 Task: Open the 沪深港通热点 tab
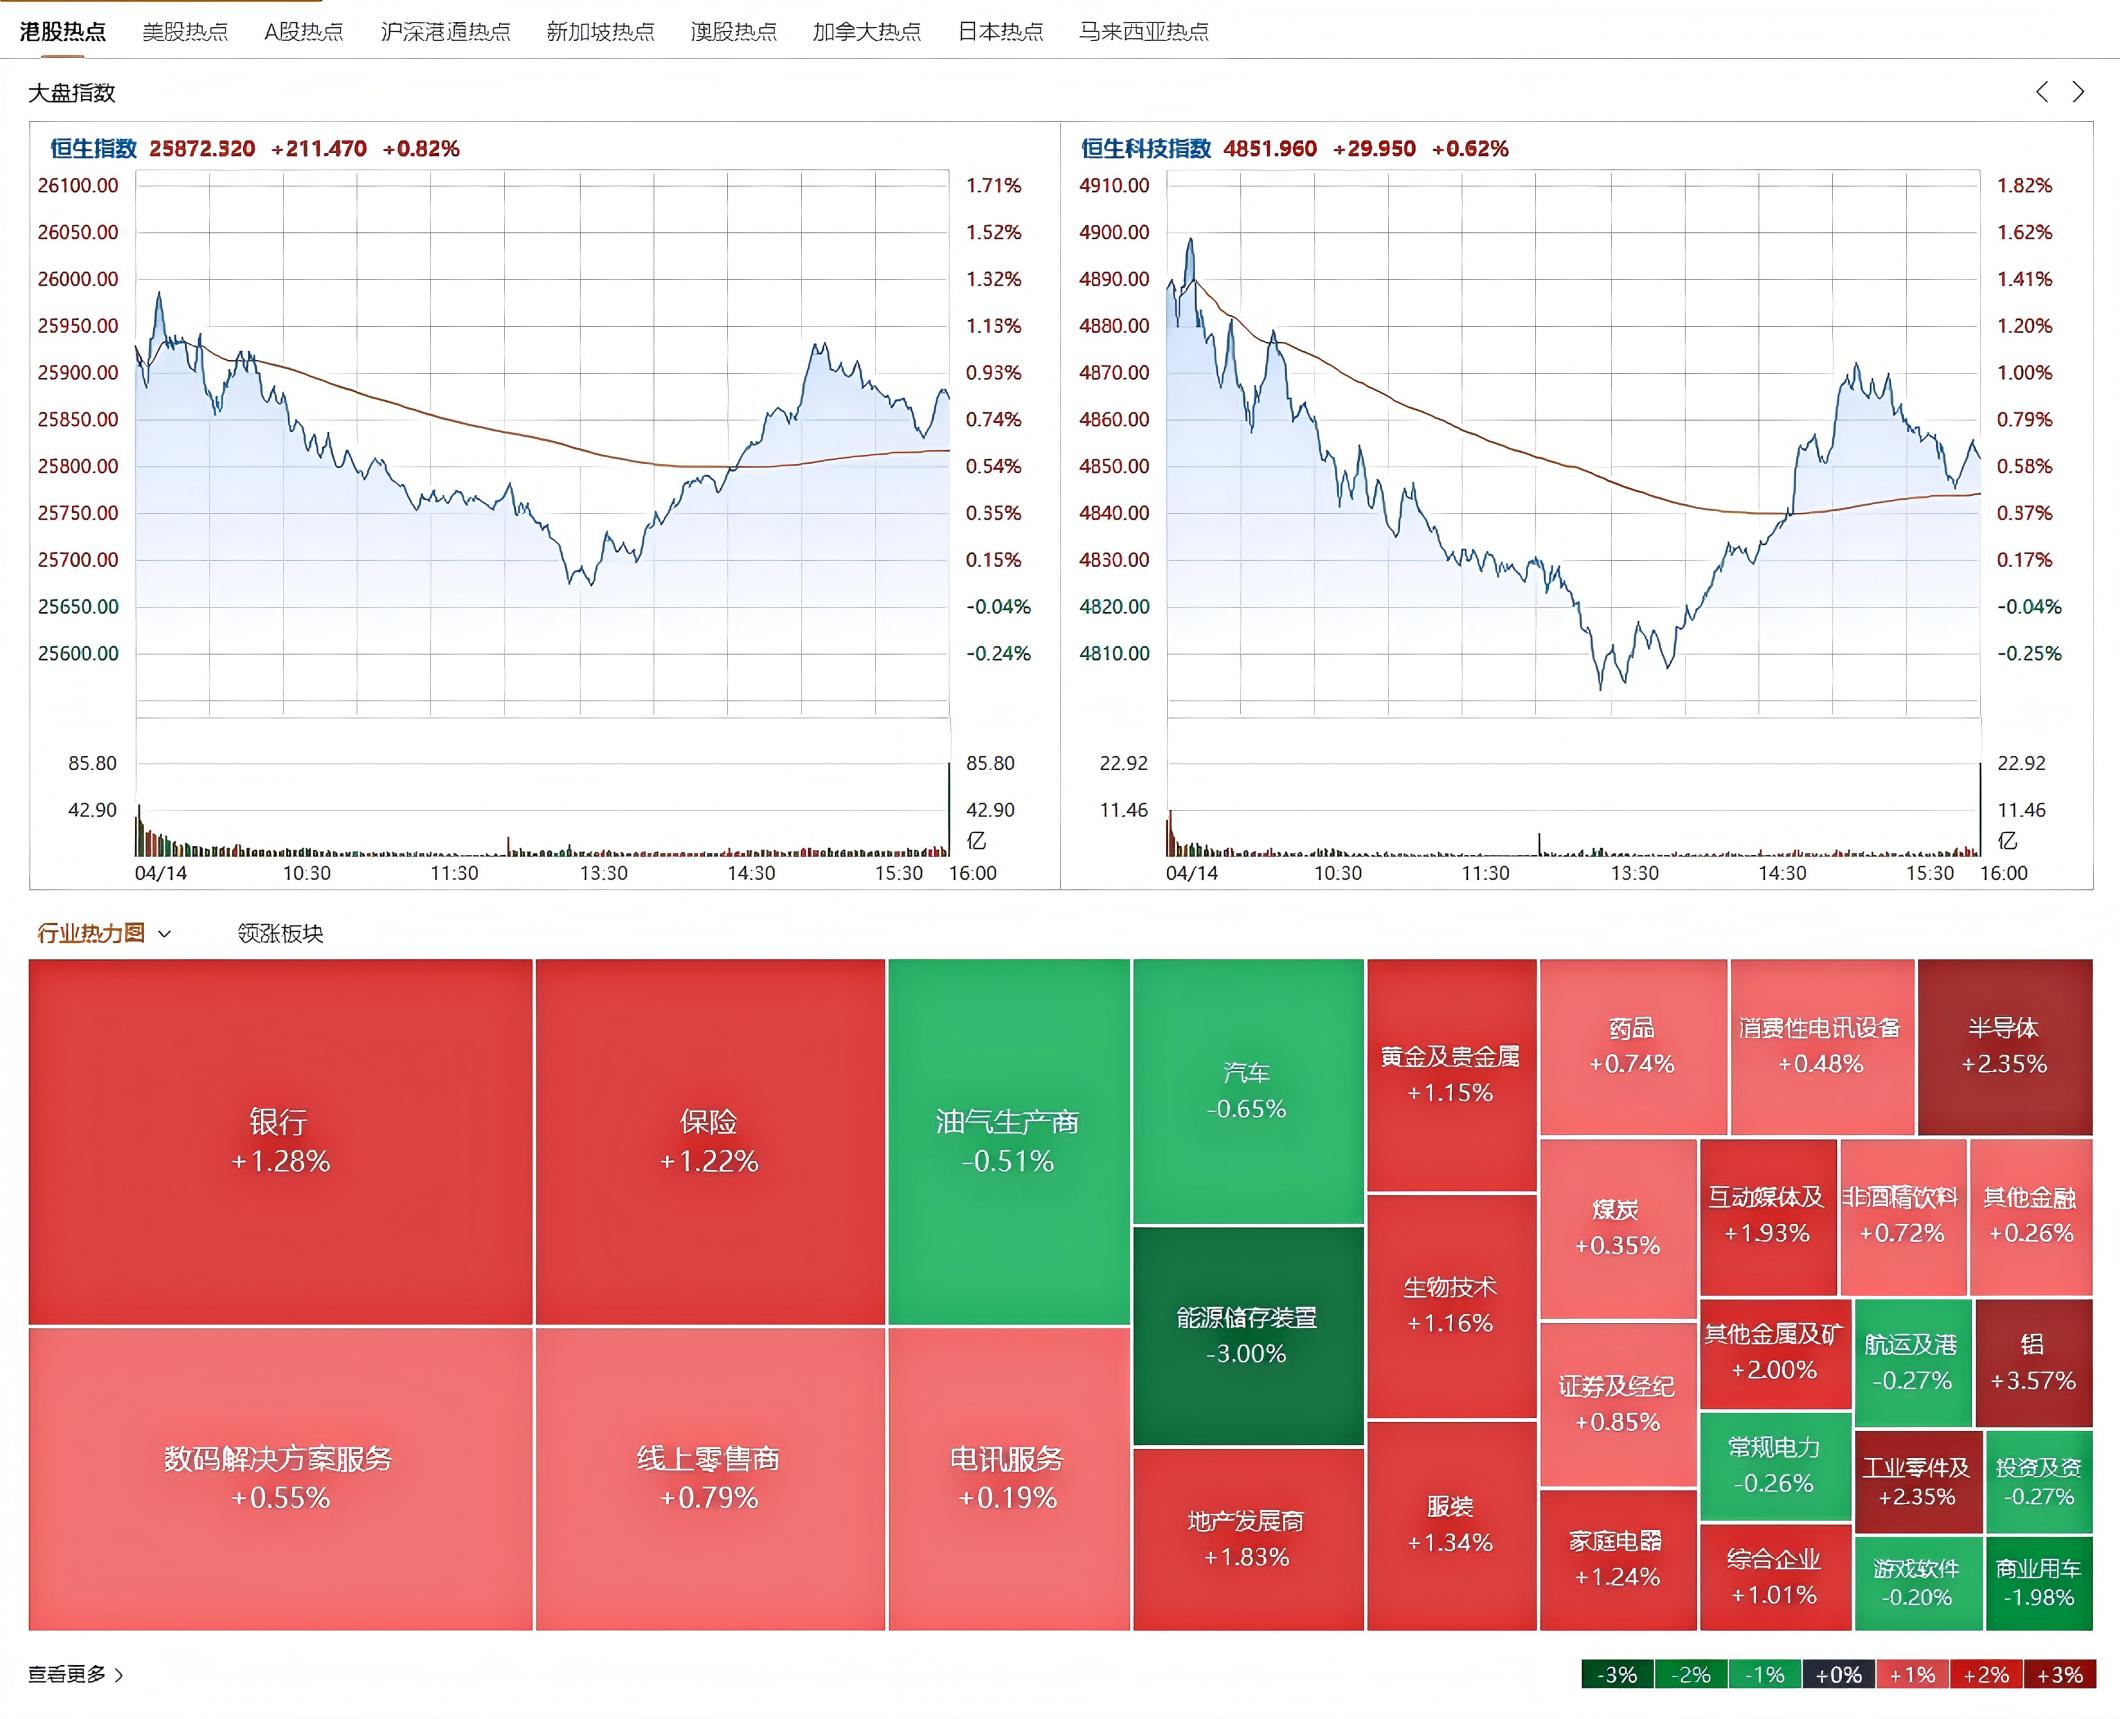click(446, 32)
